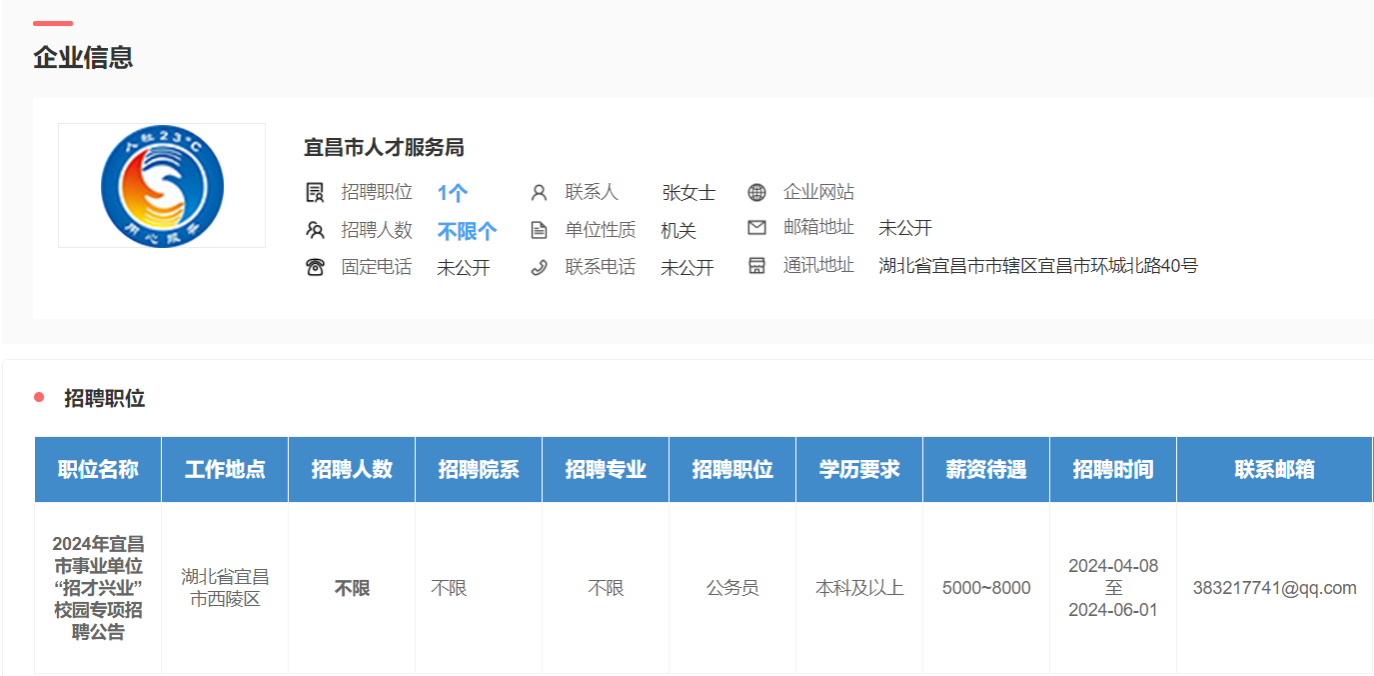
Task: Click the 招聘职位 document icon
Action: point(315,193)
